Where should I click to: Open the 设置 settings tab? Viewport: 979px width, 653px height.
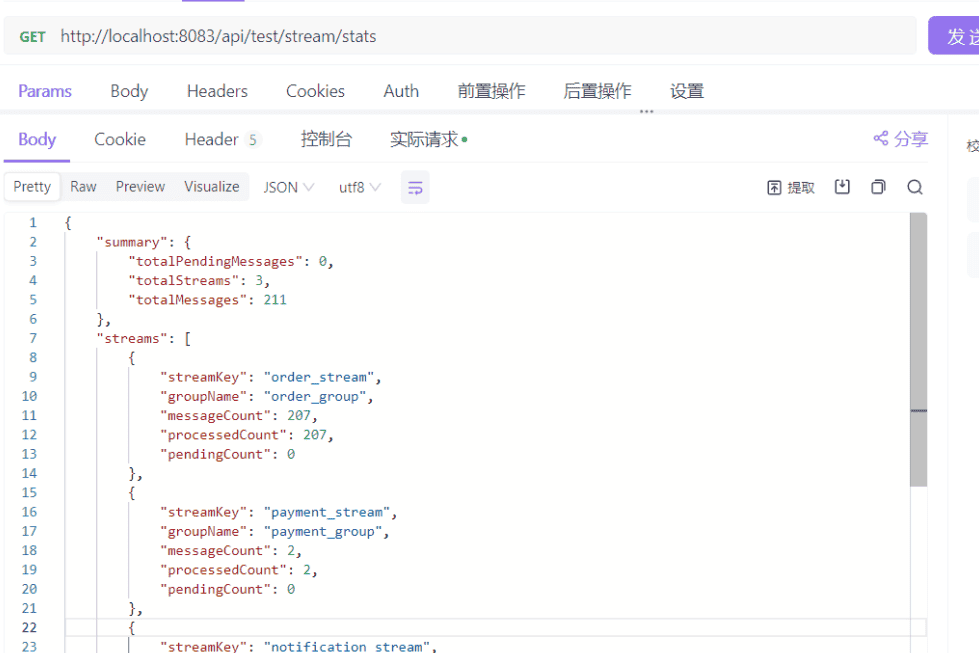[687, 91]
